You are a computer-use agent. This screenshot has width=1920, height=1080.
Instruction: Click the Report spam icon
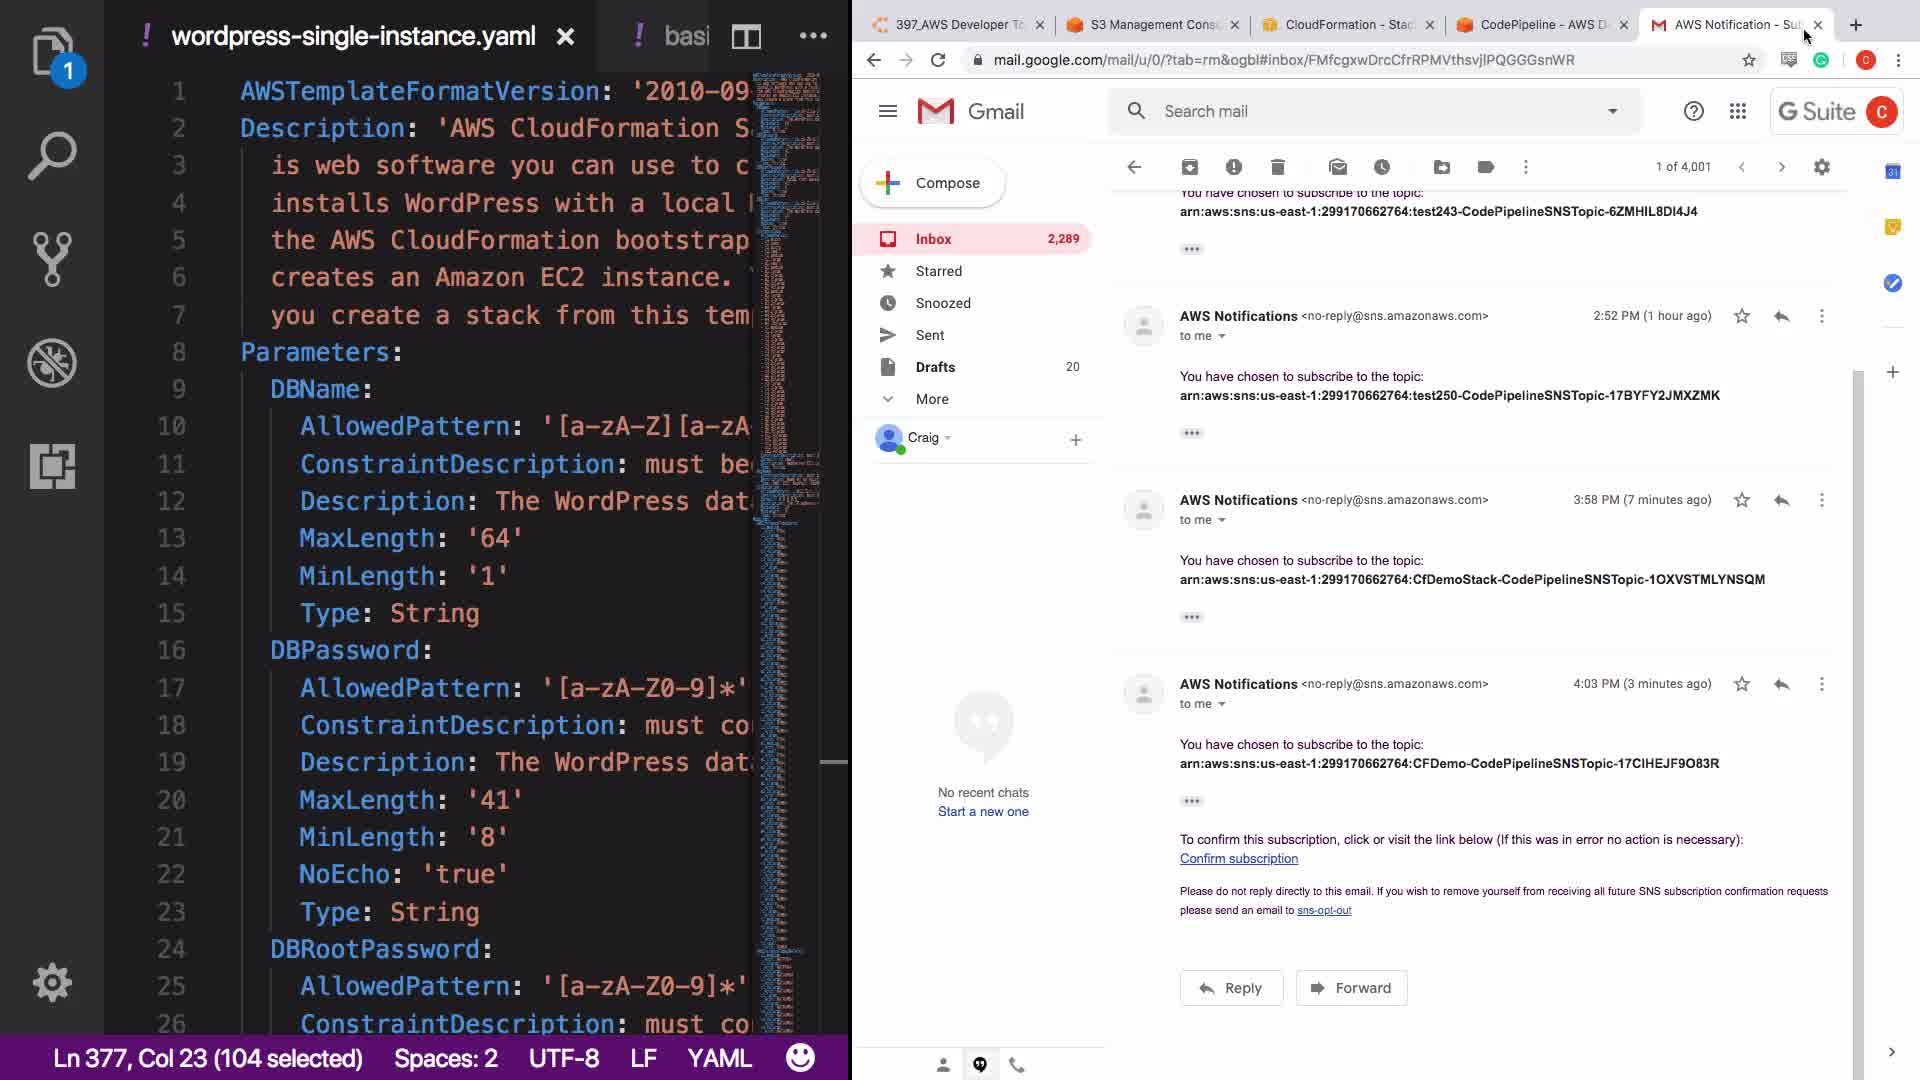click(x=1234, y=167)
